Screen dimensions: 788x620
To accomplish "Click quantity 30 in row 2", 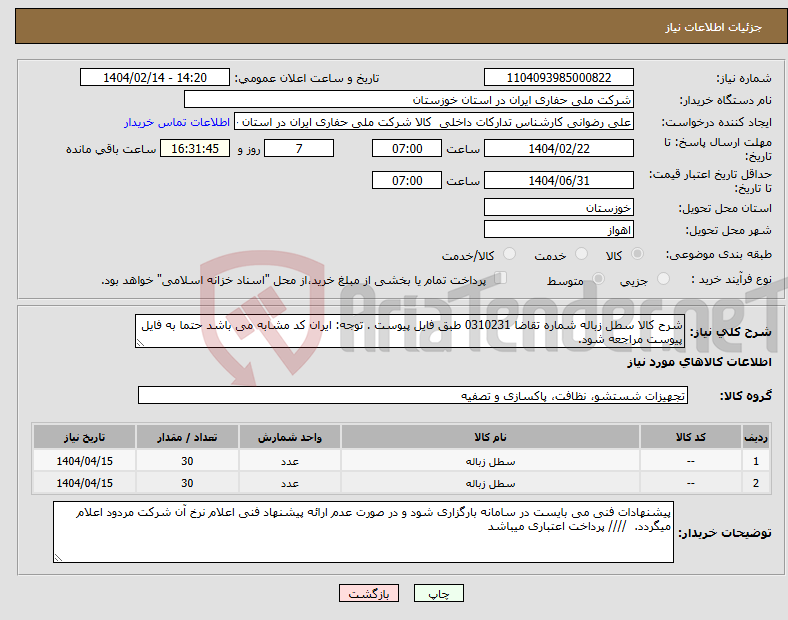I will (x=187, y=483).
